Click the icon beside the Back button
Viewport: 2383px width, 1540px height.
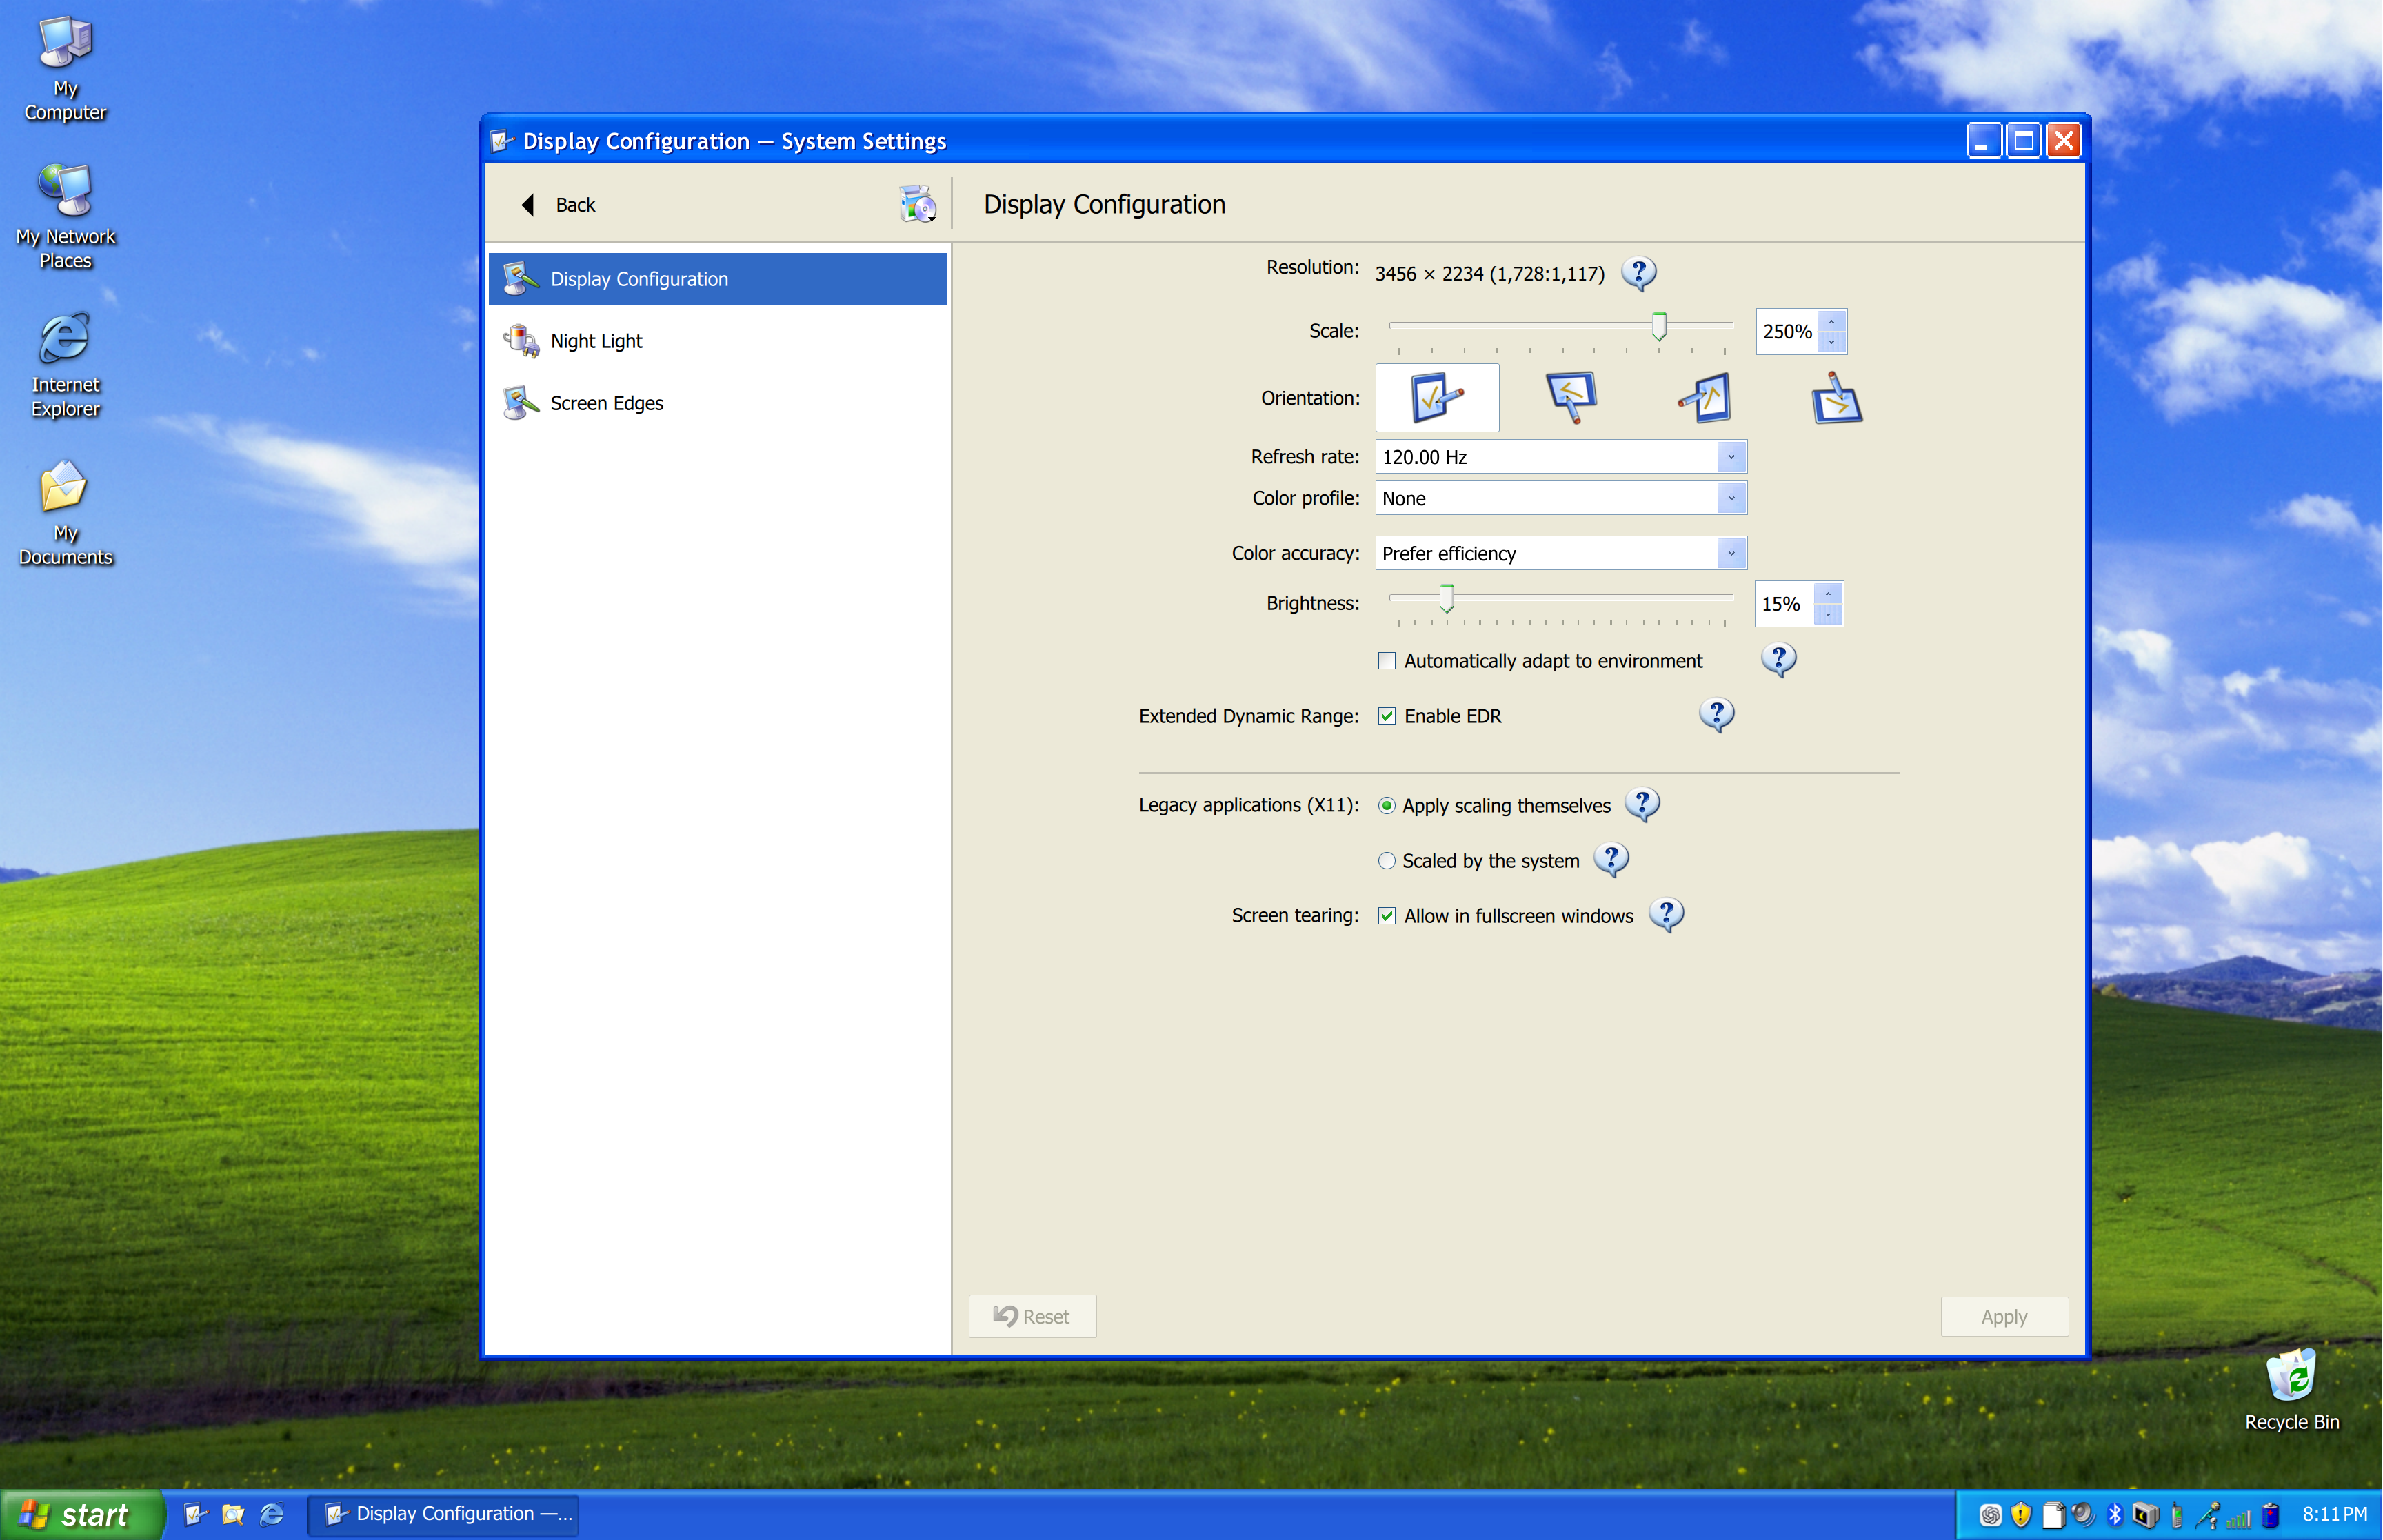[917, 204]
